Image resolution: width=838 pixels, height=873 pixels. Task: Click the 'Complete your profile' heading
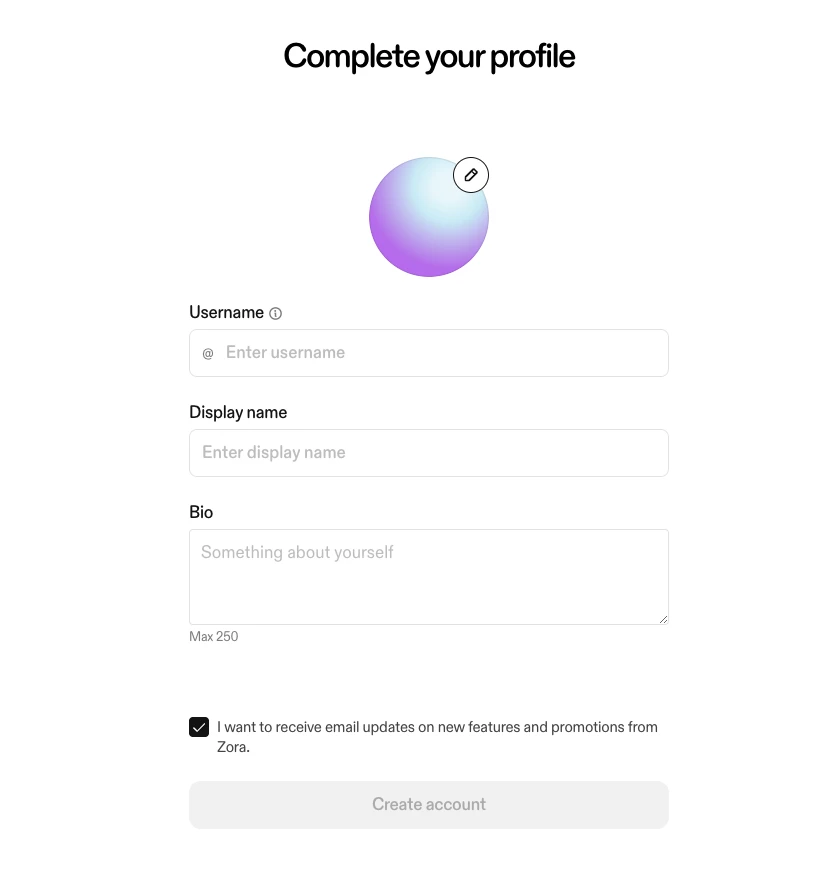pos(429,56)
